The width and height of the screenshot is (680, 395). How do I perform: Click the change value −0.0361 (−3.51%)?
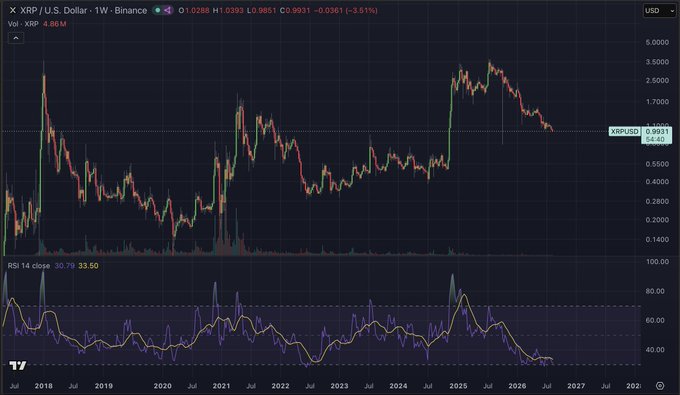pos(346,10)
